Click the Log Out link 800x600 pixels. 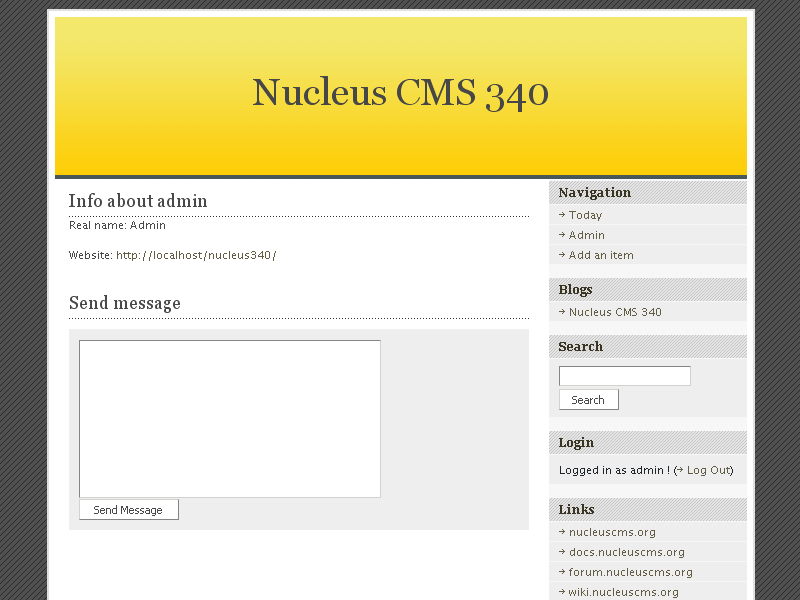point(709,470)
